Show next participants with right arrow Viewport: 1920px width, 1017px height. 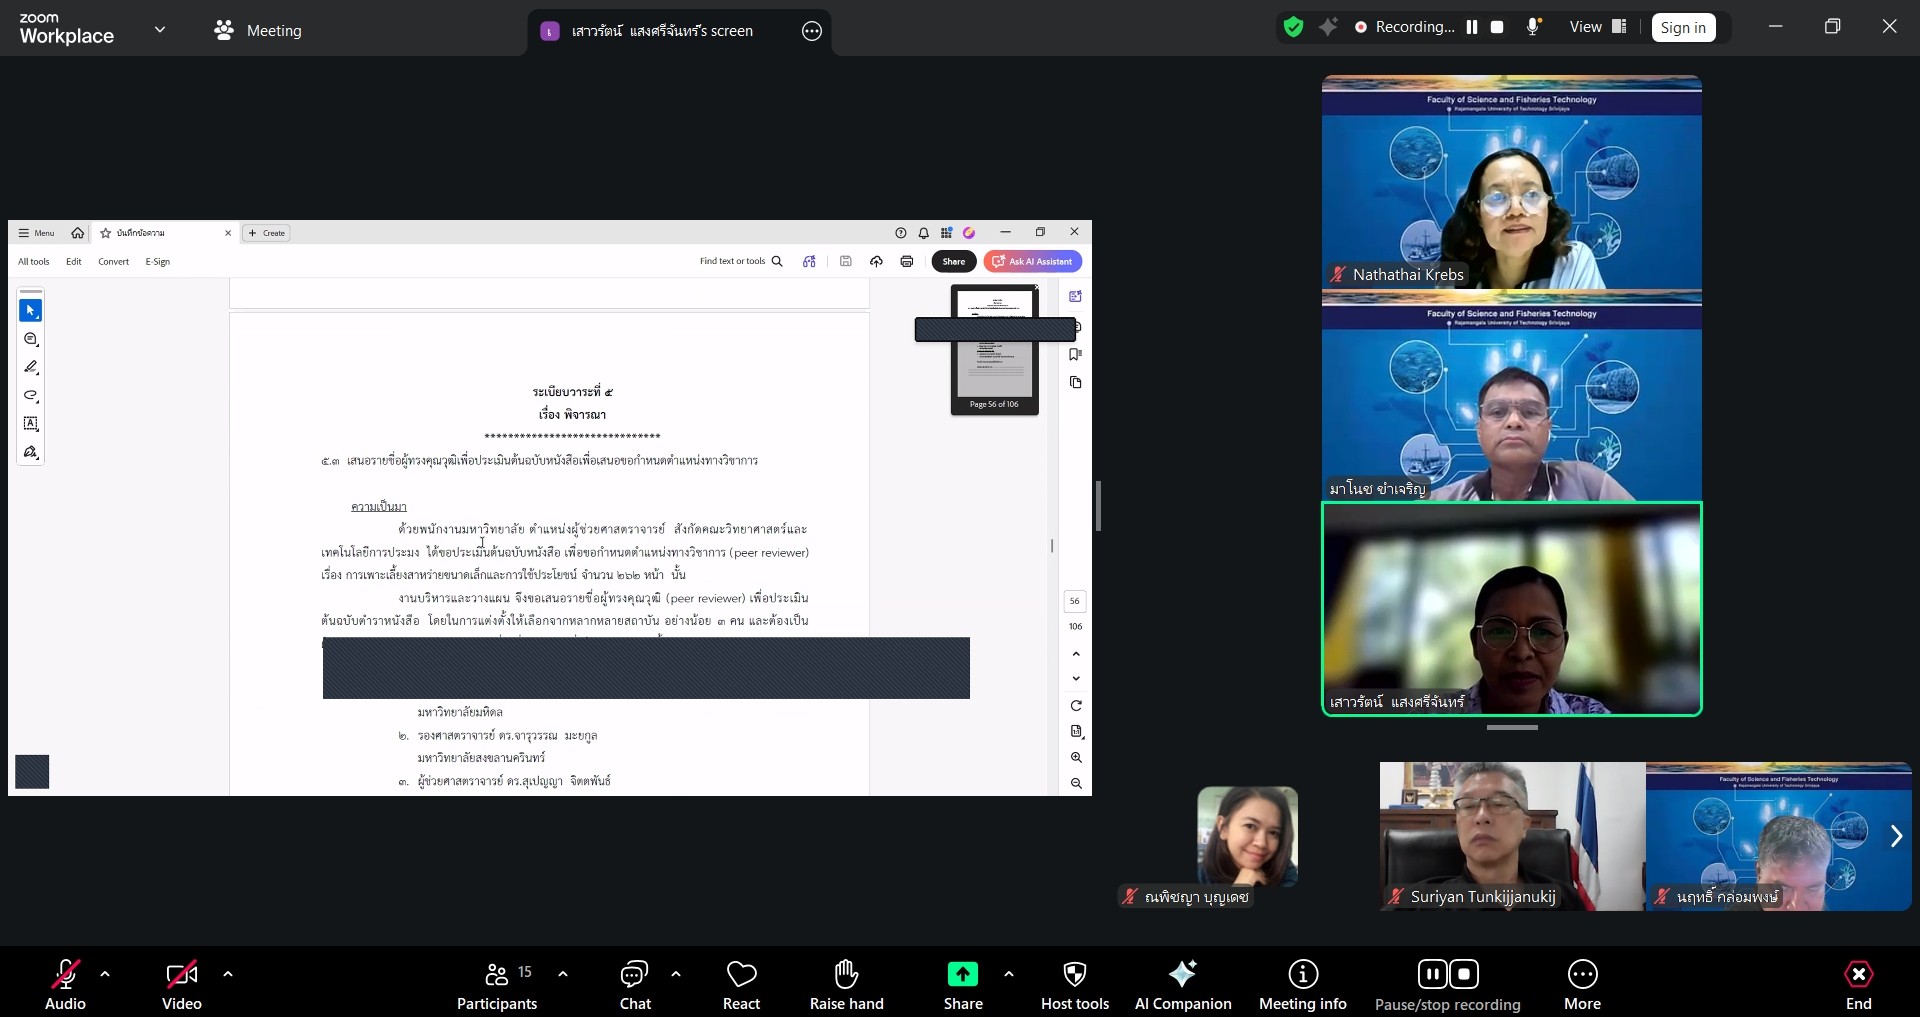pyautogui.click(x=1895, y=836)
